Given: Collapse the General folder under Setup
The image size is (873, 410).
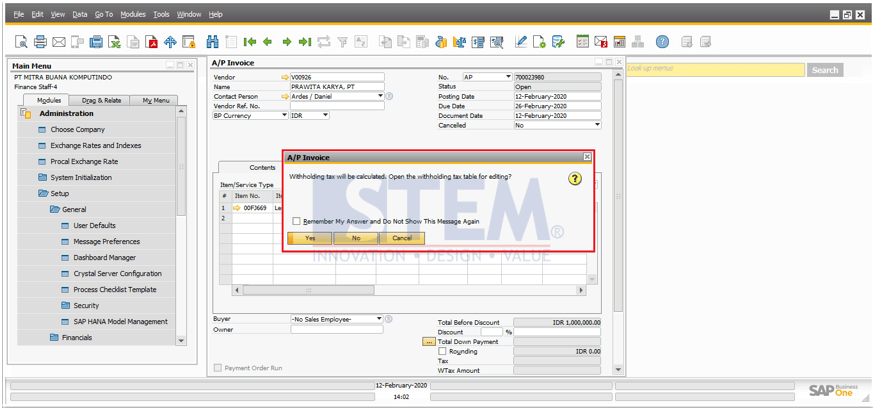Looking at the screenshot, I should [x=55, y=209].
